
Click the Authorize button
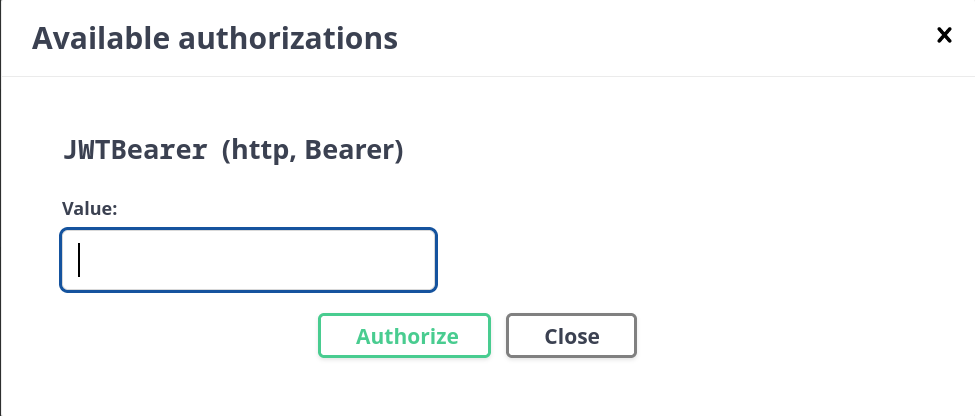(x=404, y=336)
